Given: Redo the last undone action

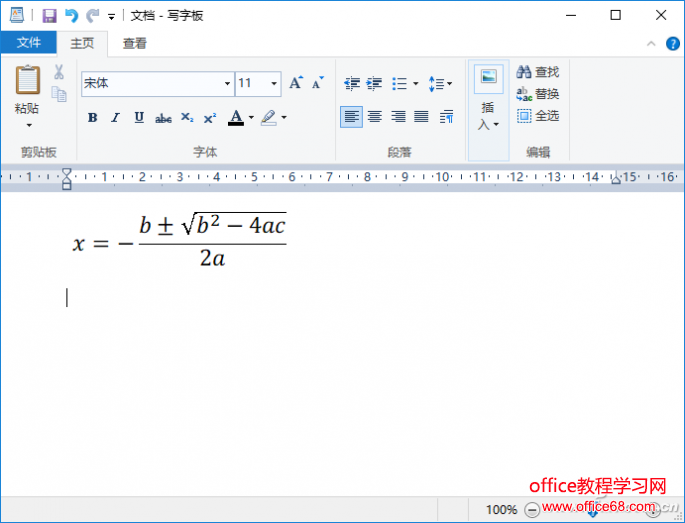Looking at the screenshot, I should pyautogui.click(x=92, y=16).
